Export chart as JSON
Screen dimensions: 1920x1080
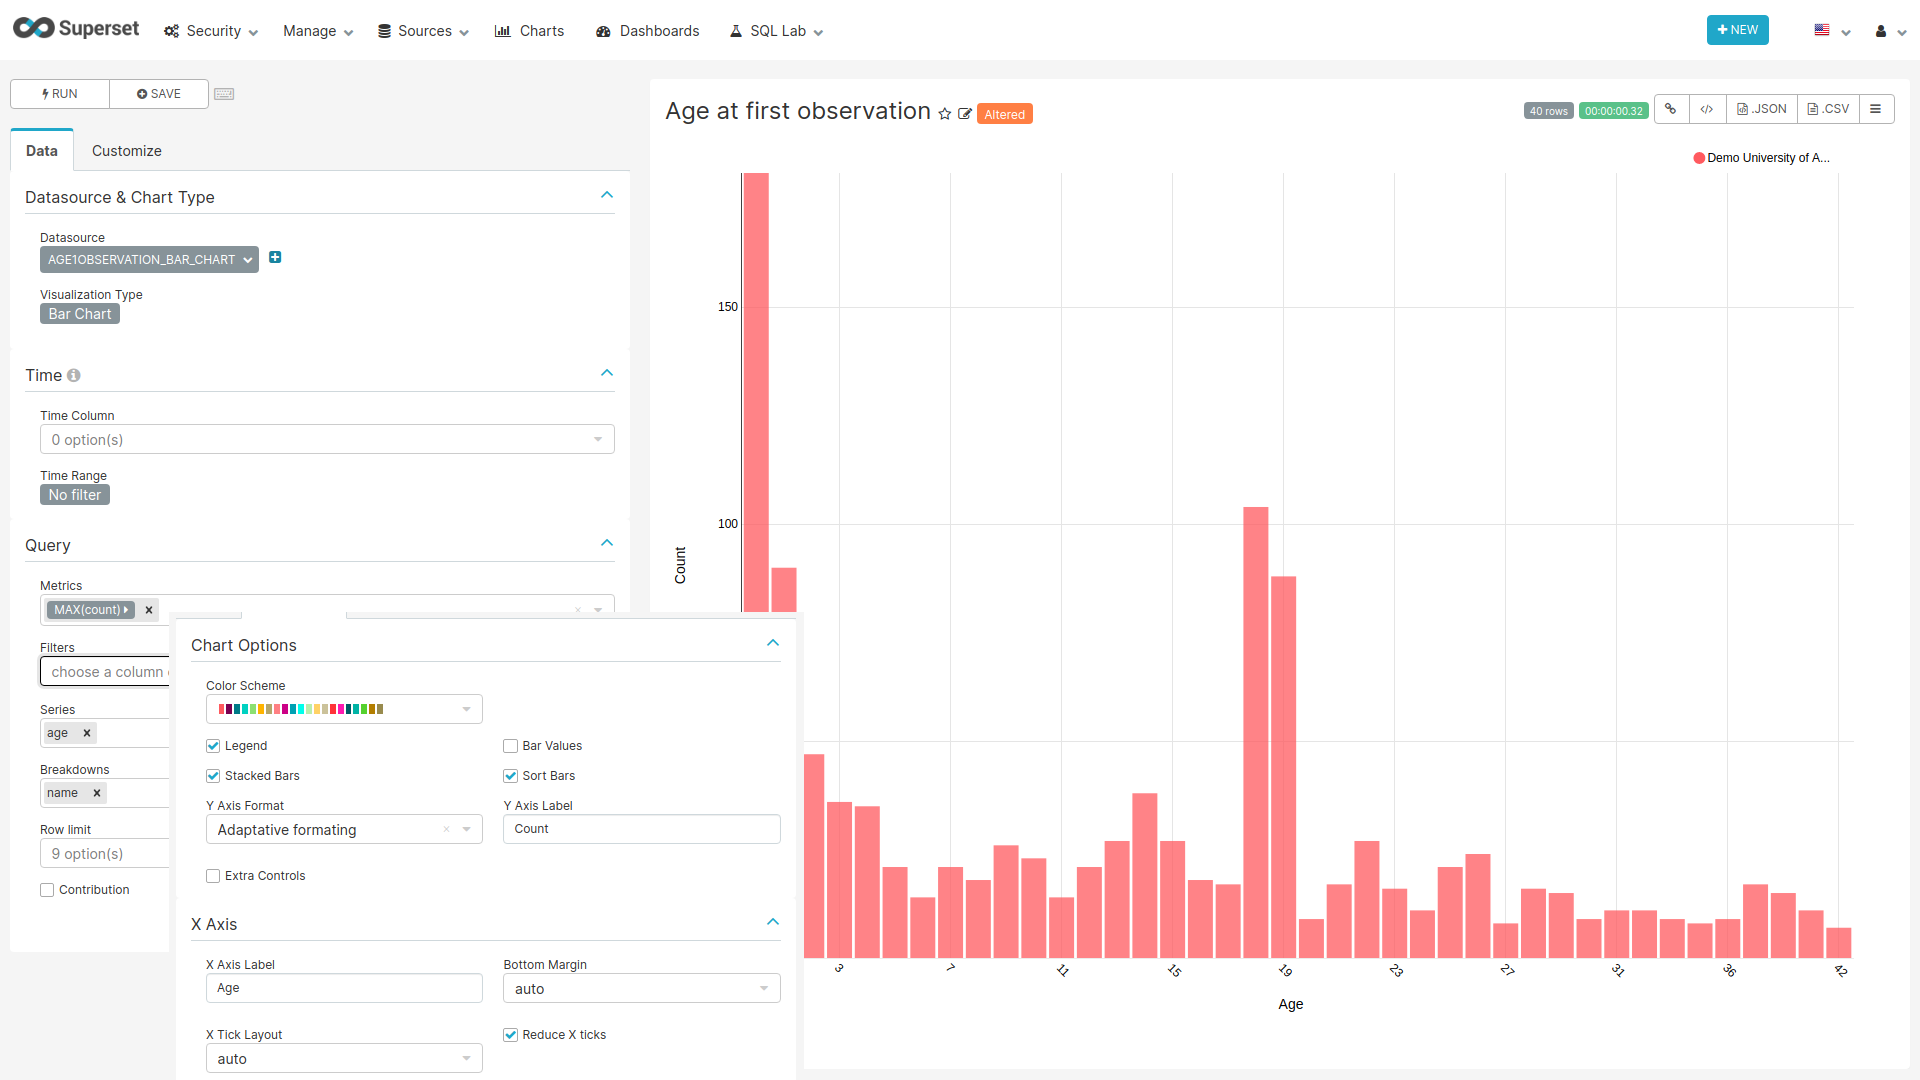[1762, 109]
